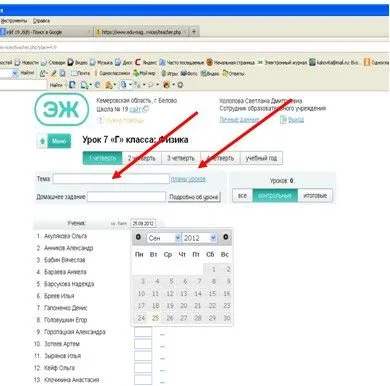Open the Справка menu

[41, 21]
